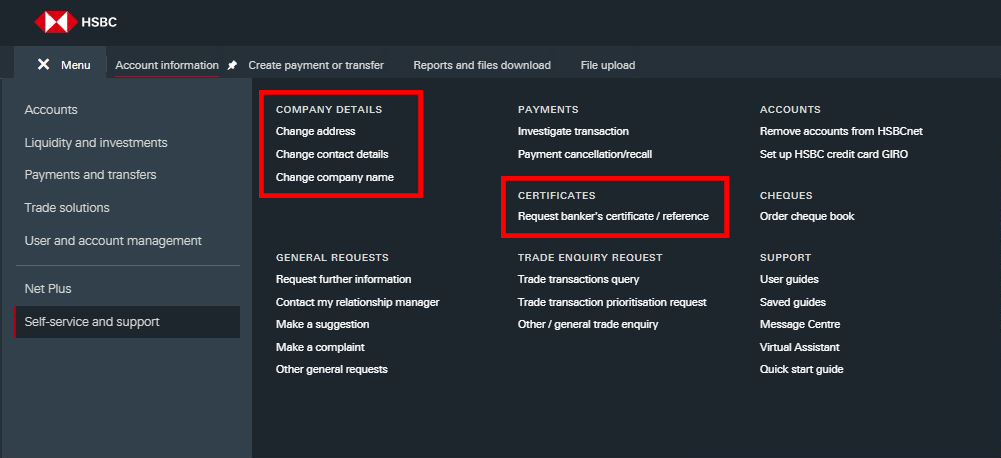Image resolution: width=1001 pixels, height=458 pixels.
Task: Open the File upload tab
Action: (x=608, y=65)
